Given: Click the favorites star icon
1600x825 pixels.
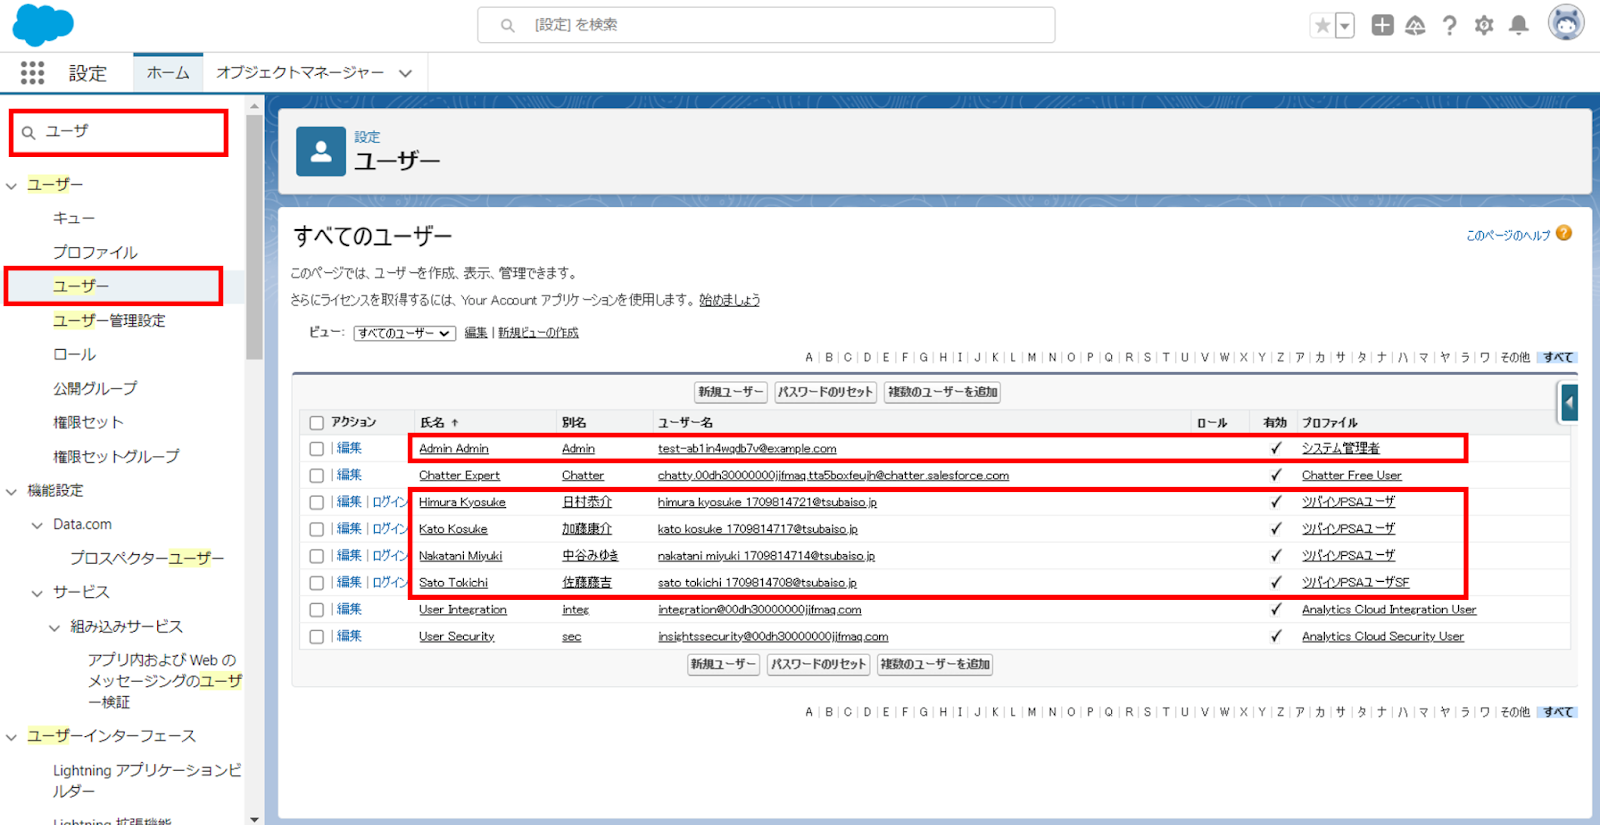Looking at the screenshot, I should pyautogui.click(x=1322, y=26).
